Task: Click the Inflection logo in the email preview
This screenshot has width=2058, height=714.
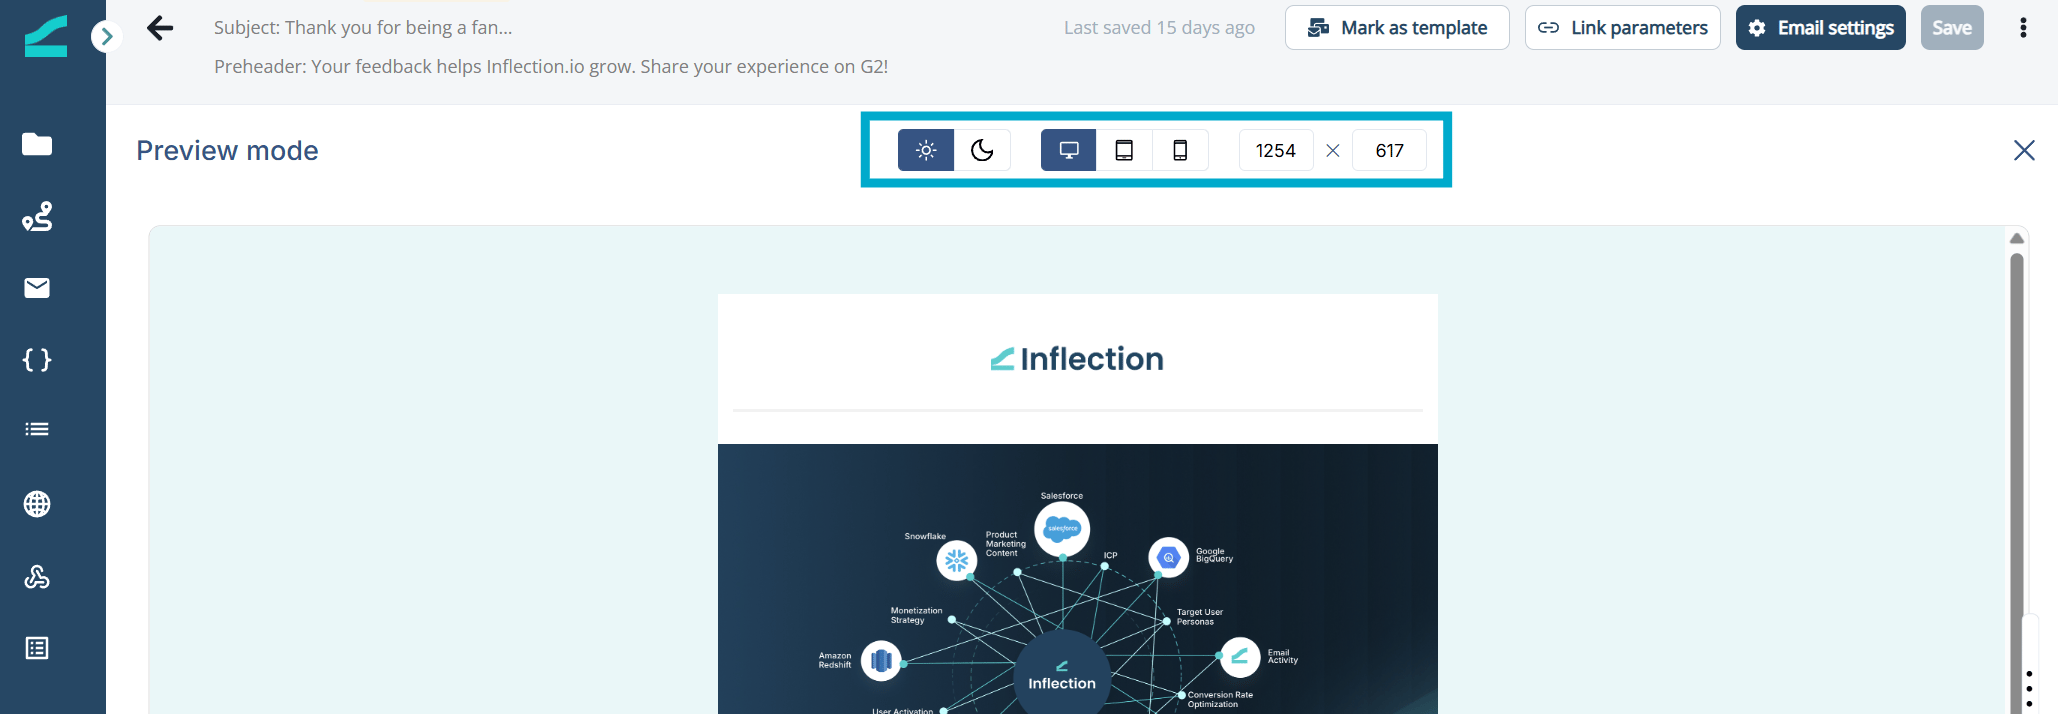Action: pyautogui.click(x=1077, y=359)
